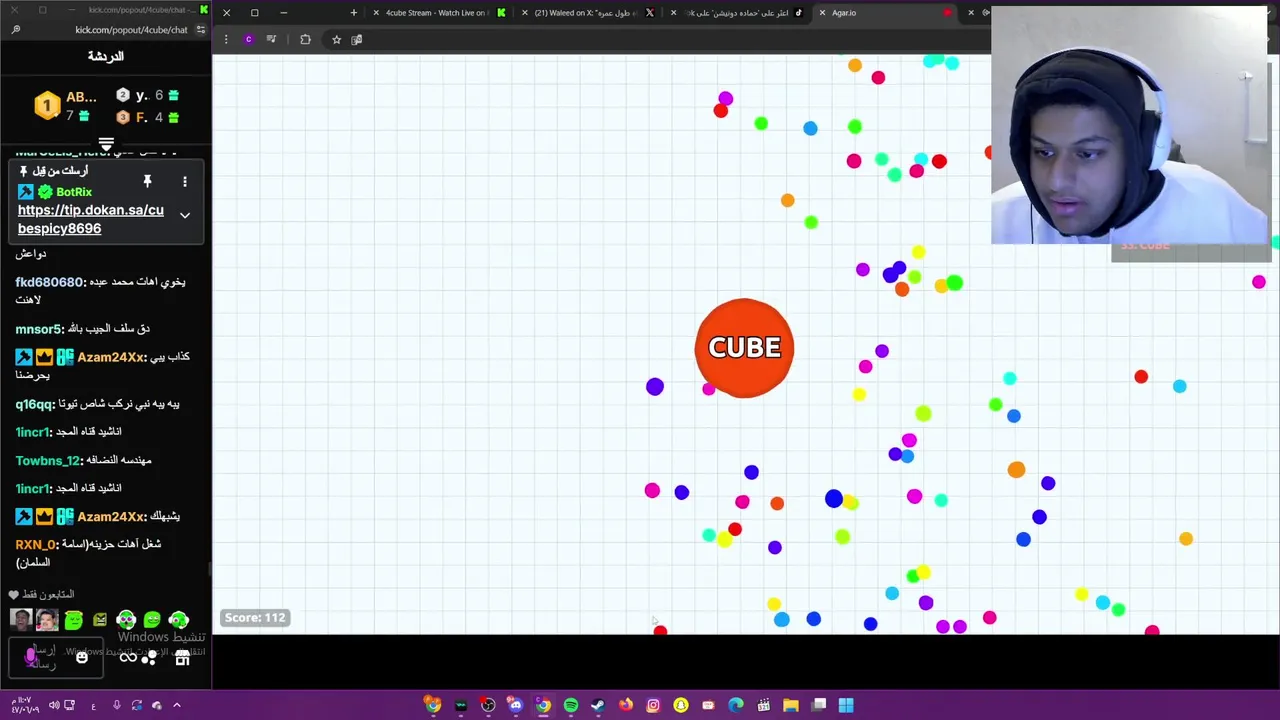This screenshot has width=1280, height=720.
Task: Open the tip.dokan.sa link
Action: (91, 219)
